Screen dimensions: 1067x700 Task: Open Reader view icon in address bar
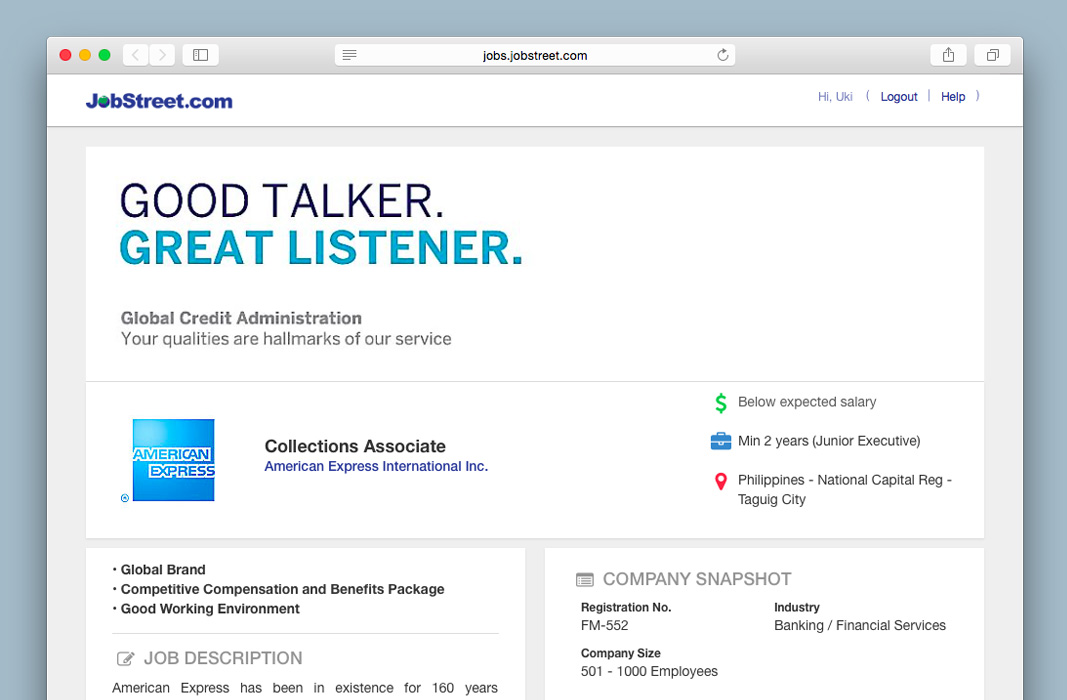[349, 55]
